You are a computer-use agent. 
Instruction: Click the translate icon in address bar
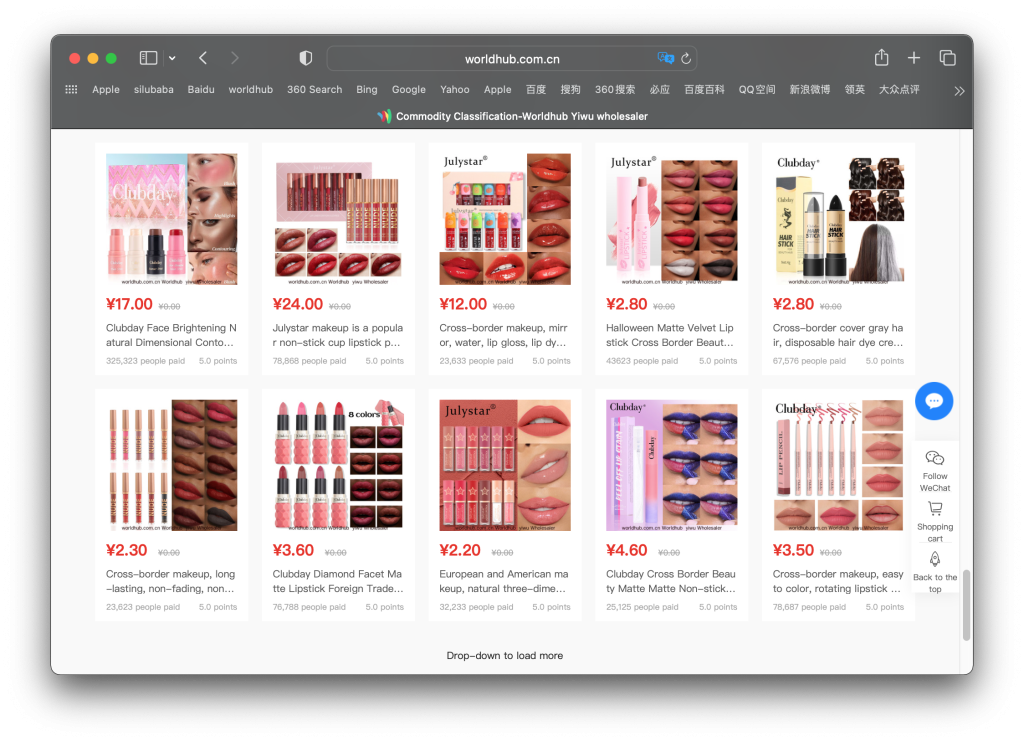click(665, 59)
